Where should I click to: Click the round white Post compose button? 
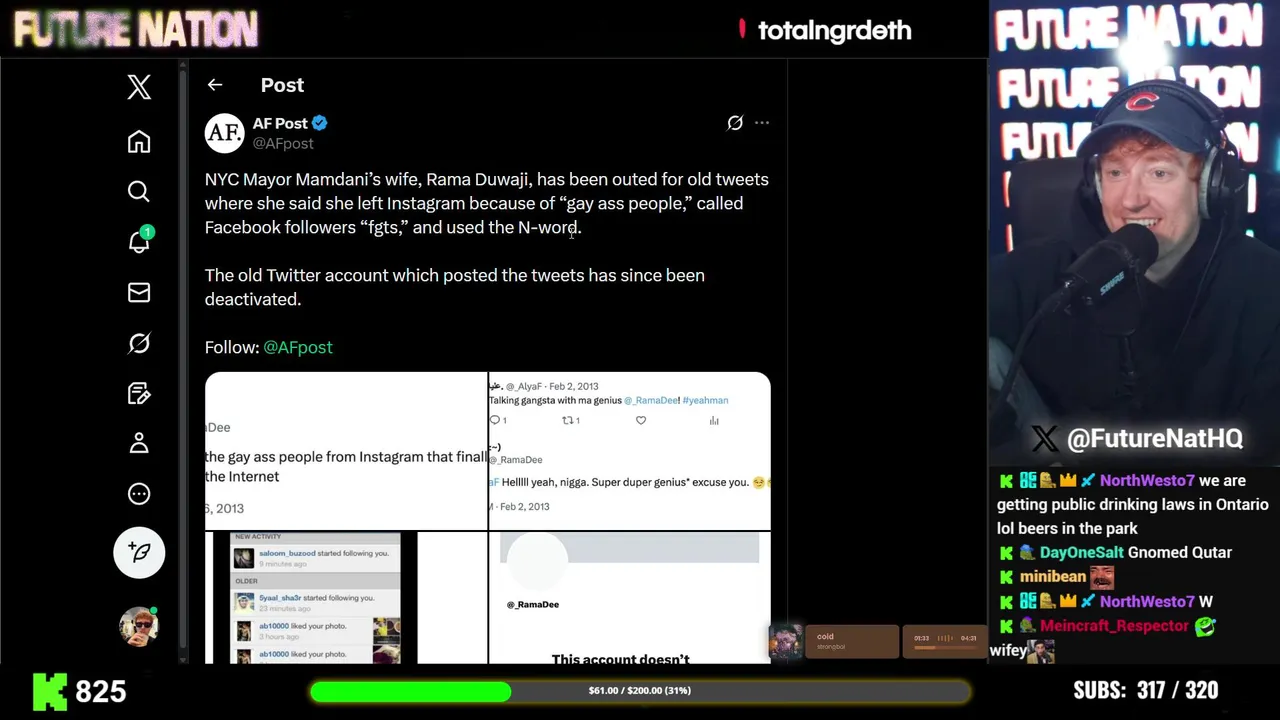coord(139,552)
